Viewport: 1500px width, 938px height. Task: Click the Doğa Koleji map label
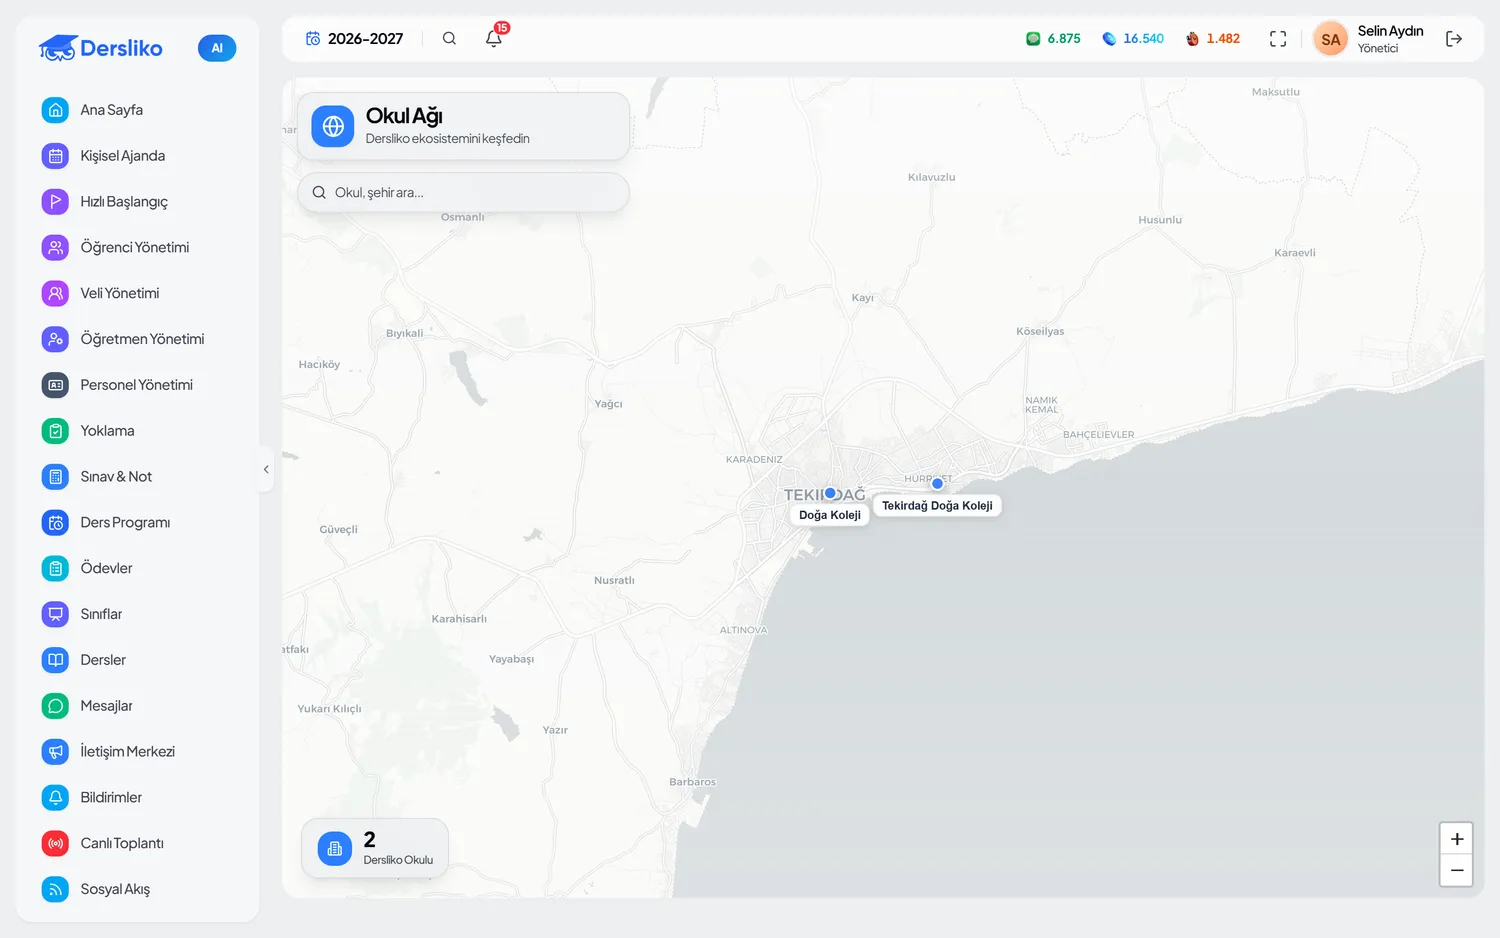[x=830, y=515]
